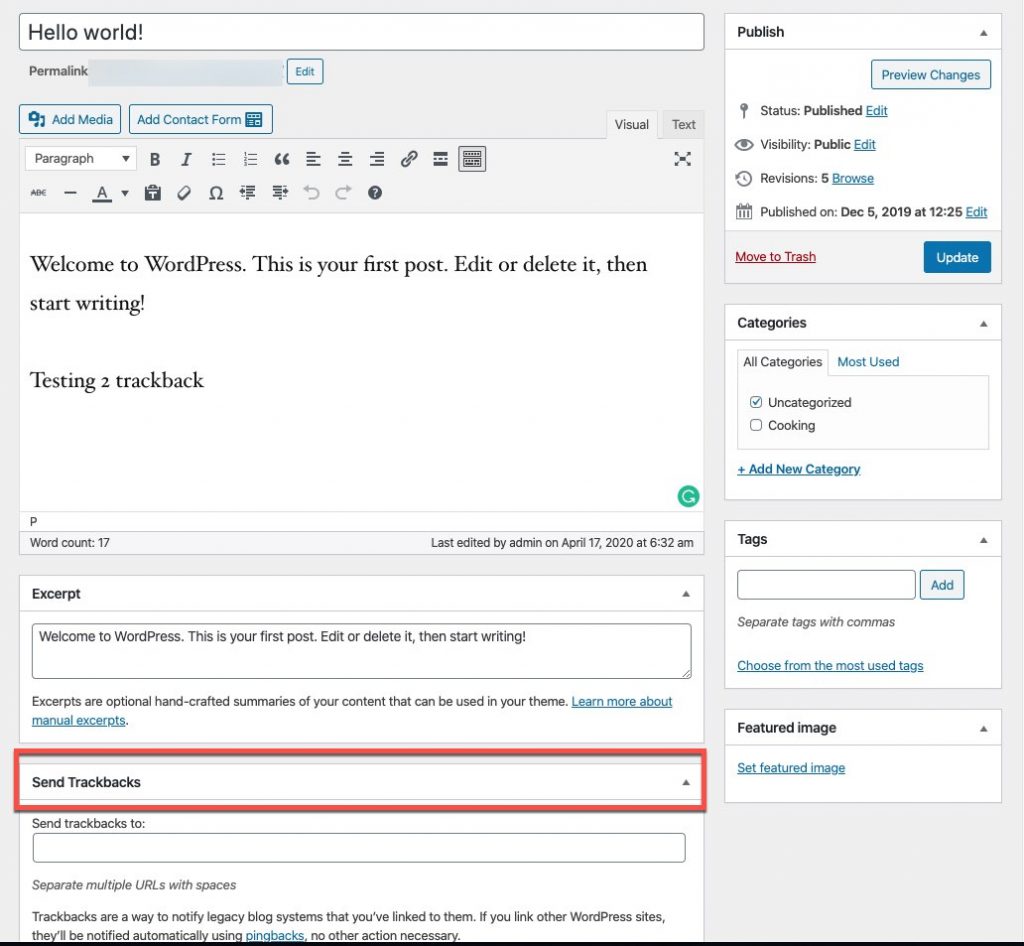
Task: Click + Add New Category link
Action: 799,469
